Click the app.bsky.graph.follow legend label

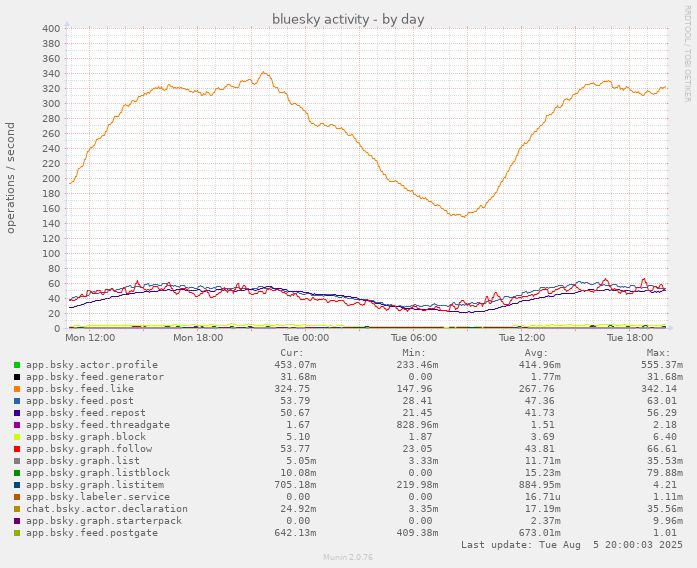tap(89, 449)
